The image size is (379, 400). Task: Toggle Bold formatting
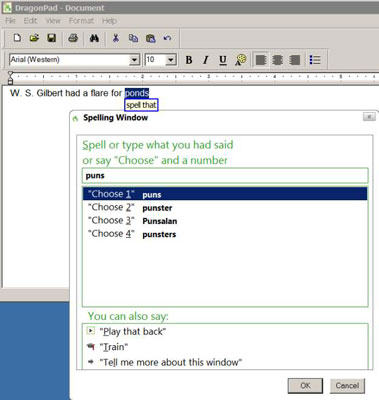pos(189,60)
